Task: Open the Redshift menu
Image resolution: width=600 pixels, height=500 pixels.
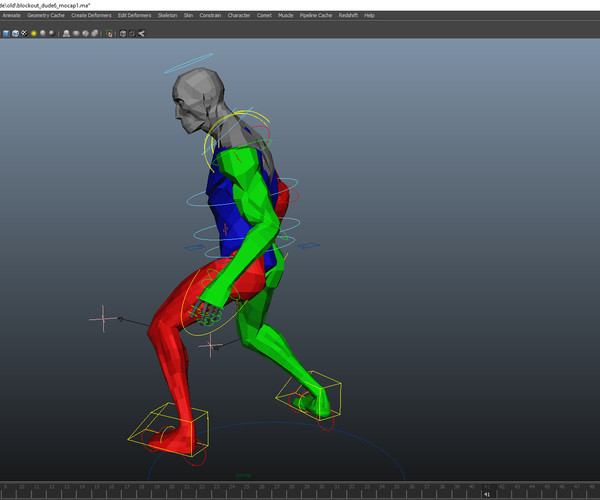Action: pos(347,16)
